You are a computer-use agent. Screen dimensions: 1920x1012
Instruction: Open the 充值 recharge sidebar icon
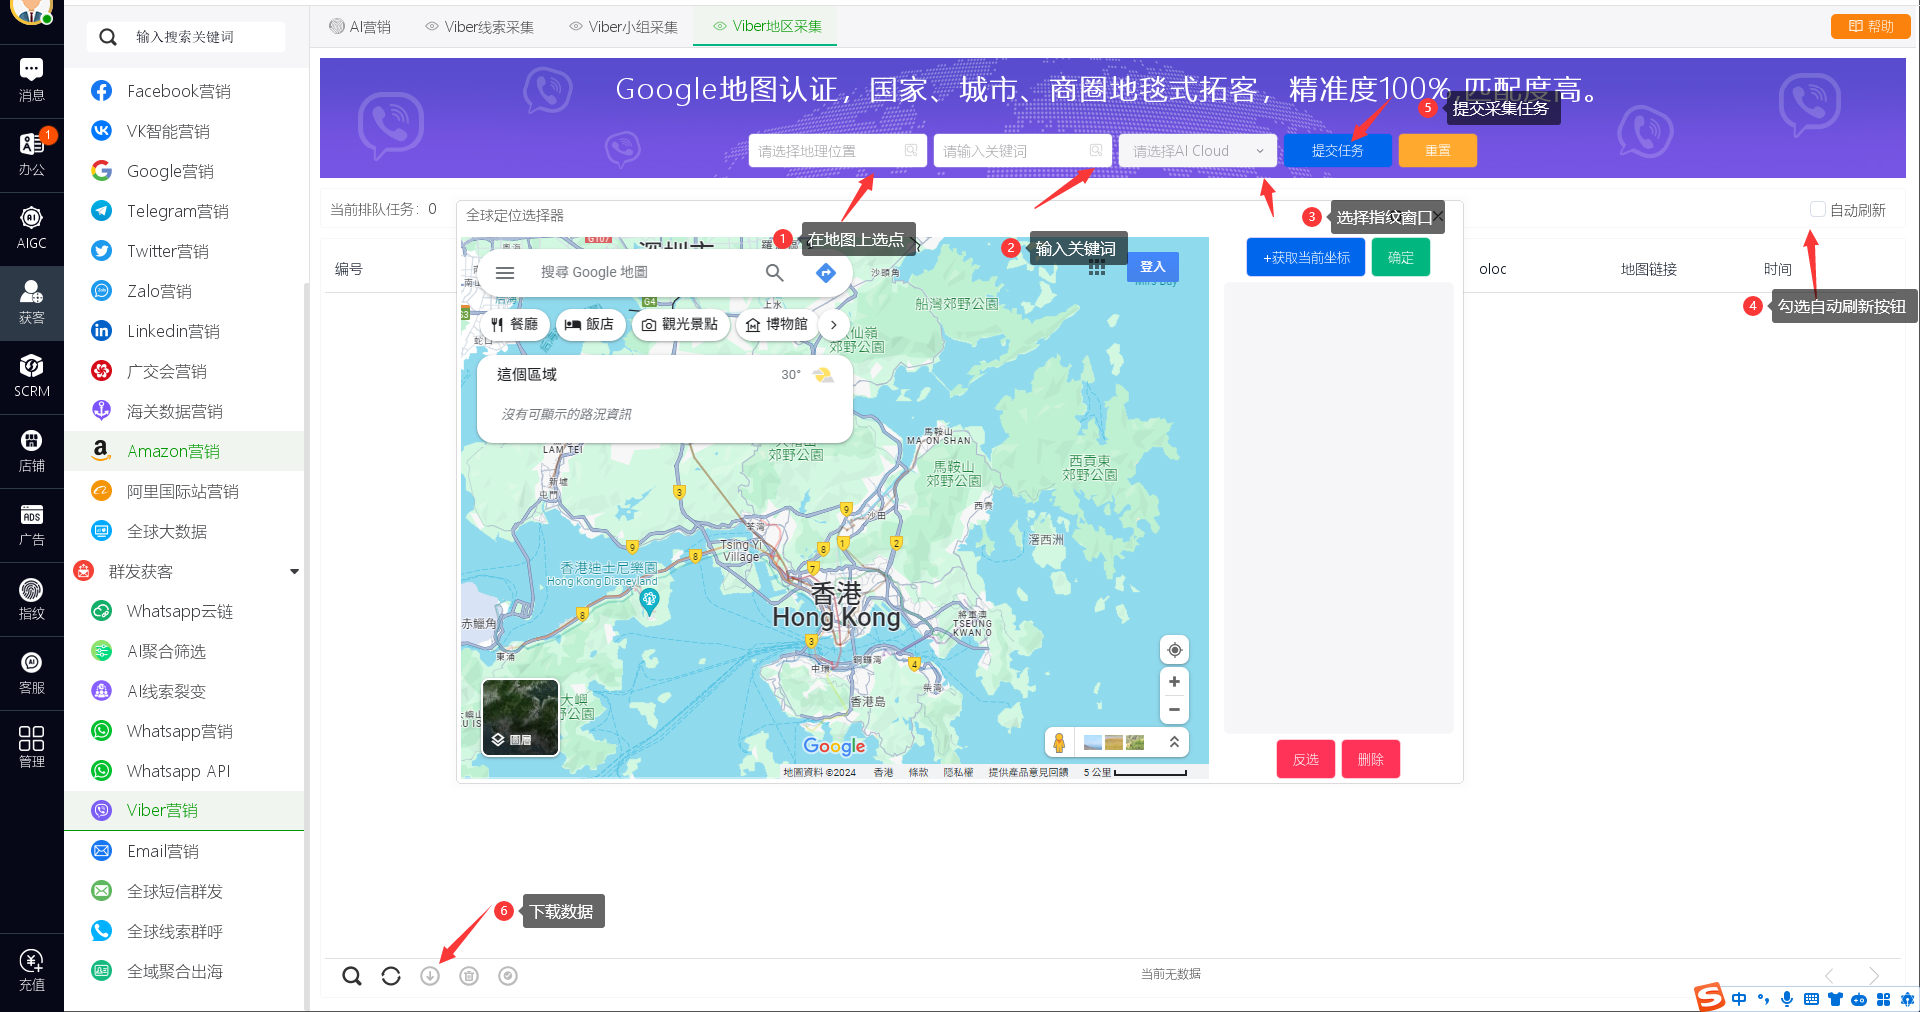[31, 970]
